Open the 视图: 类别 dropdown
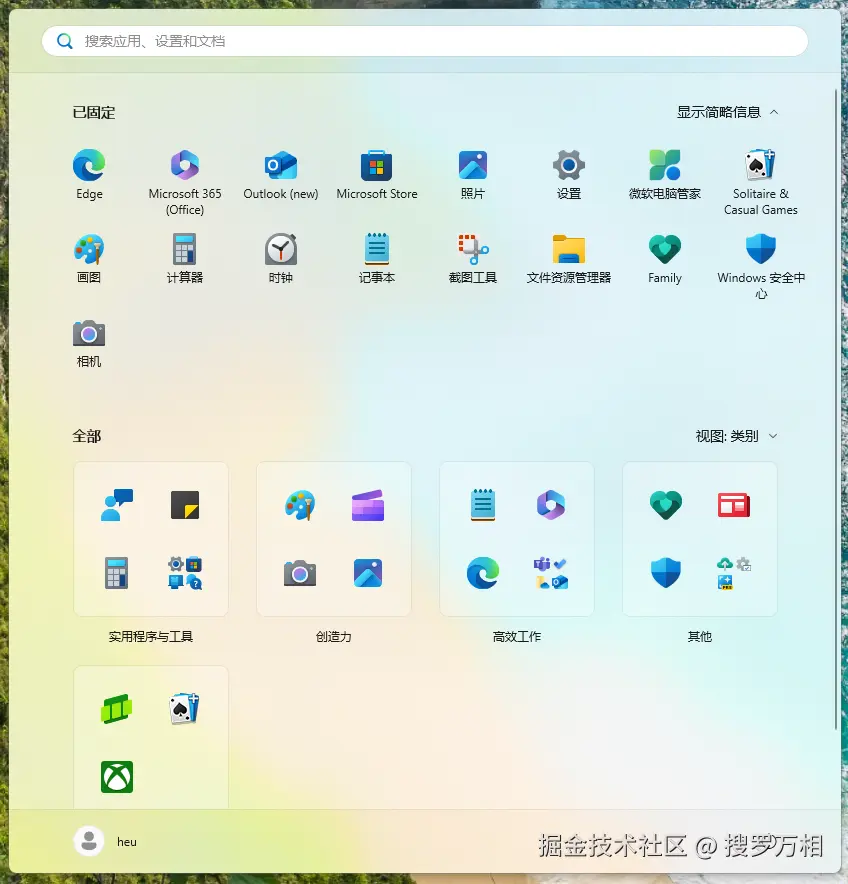The width and height of the screenshot is (848, 884). [x=736, y=436]
